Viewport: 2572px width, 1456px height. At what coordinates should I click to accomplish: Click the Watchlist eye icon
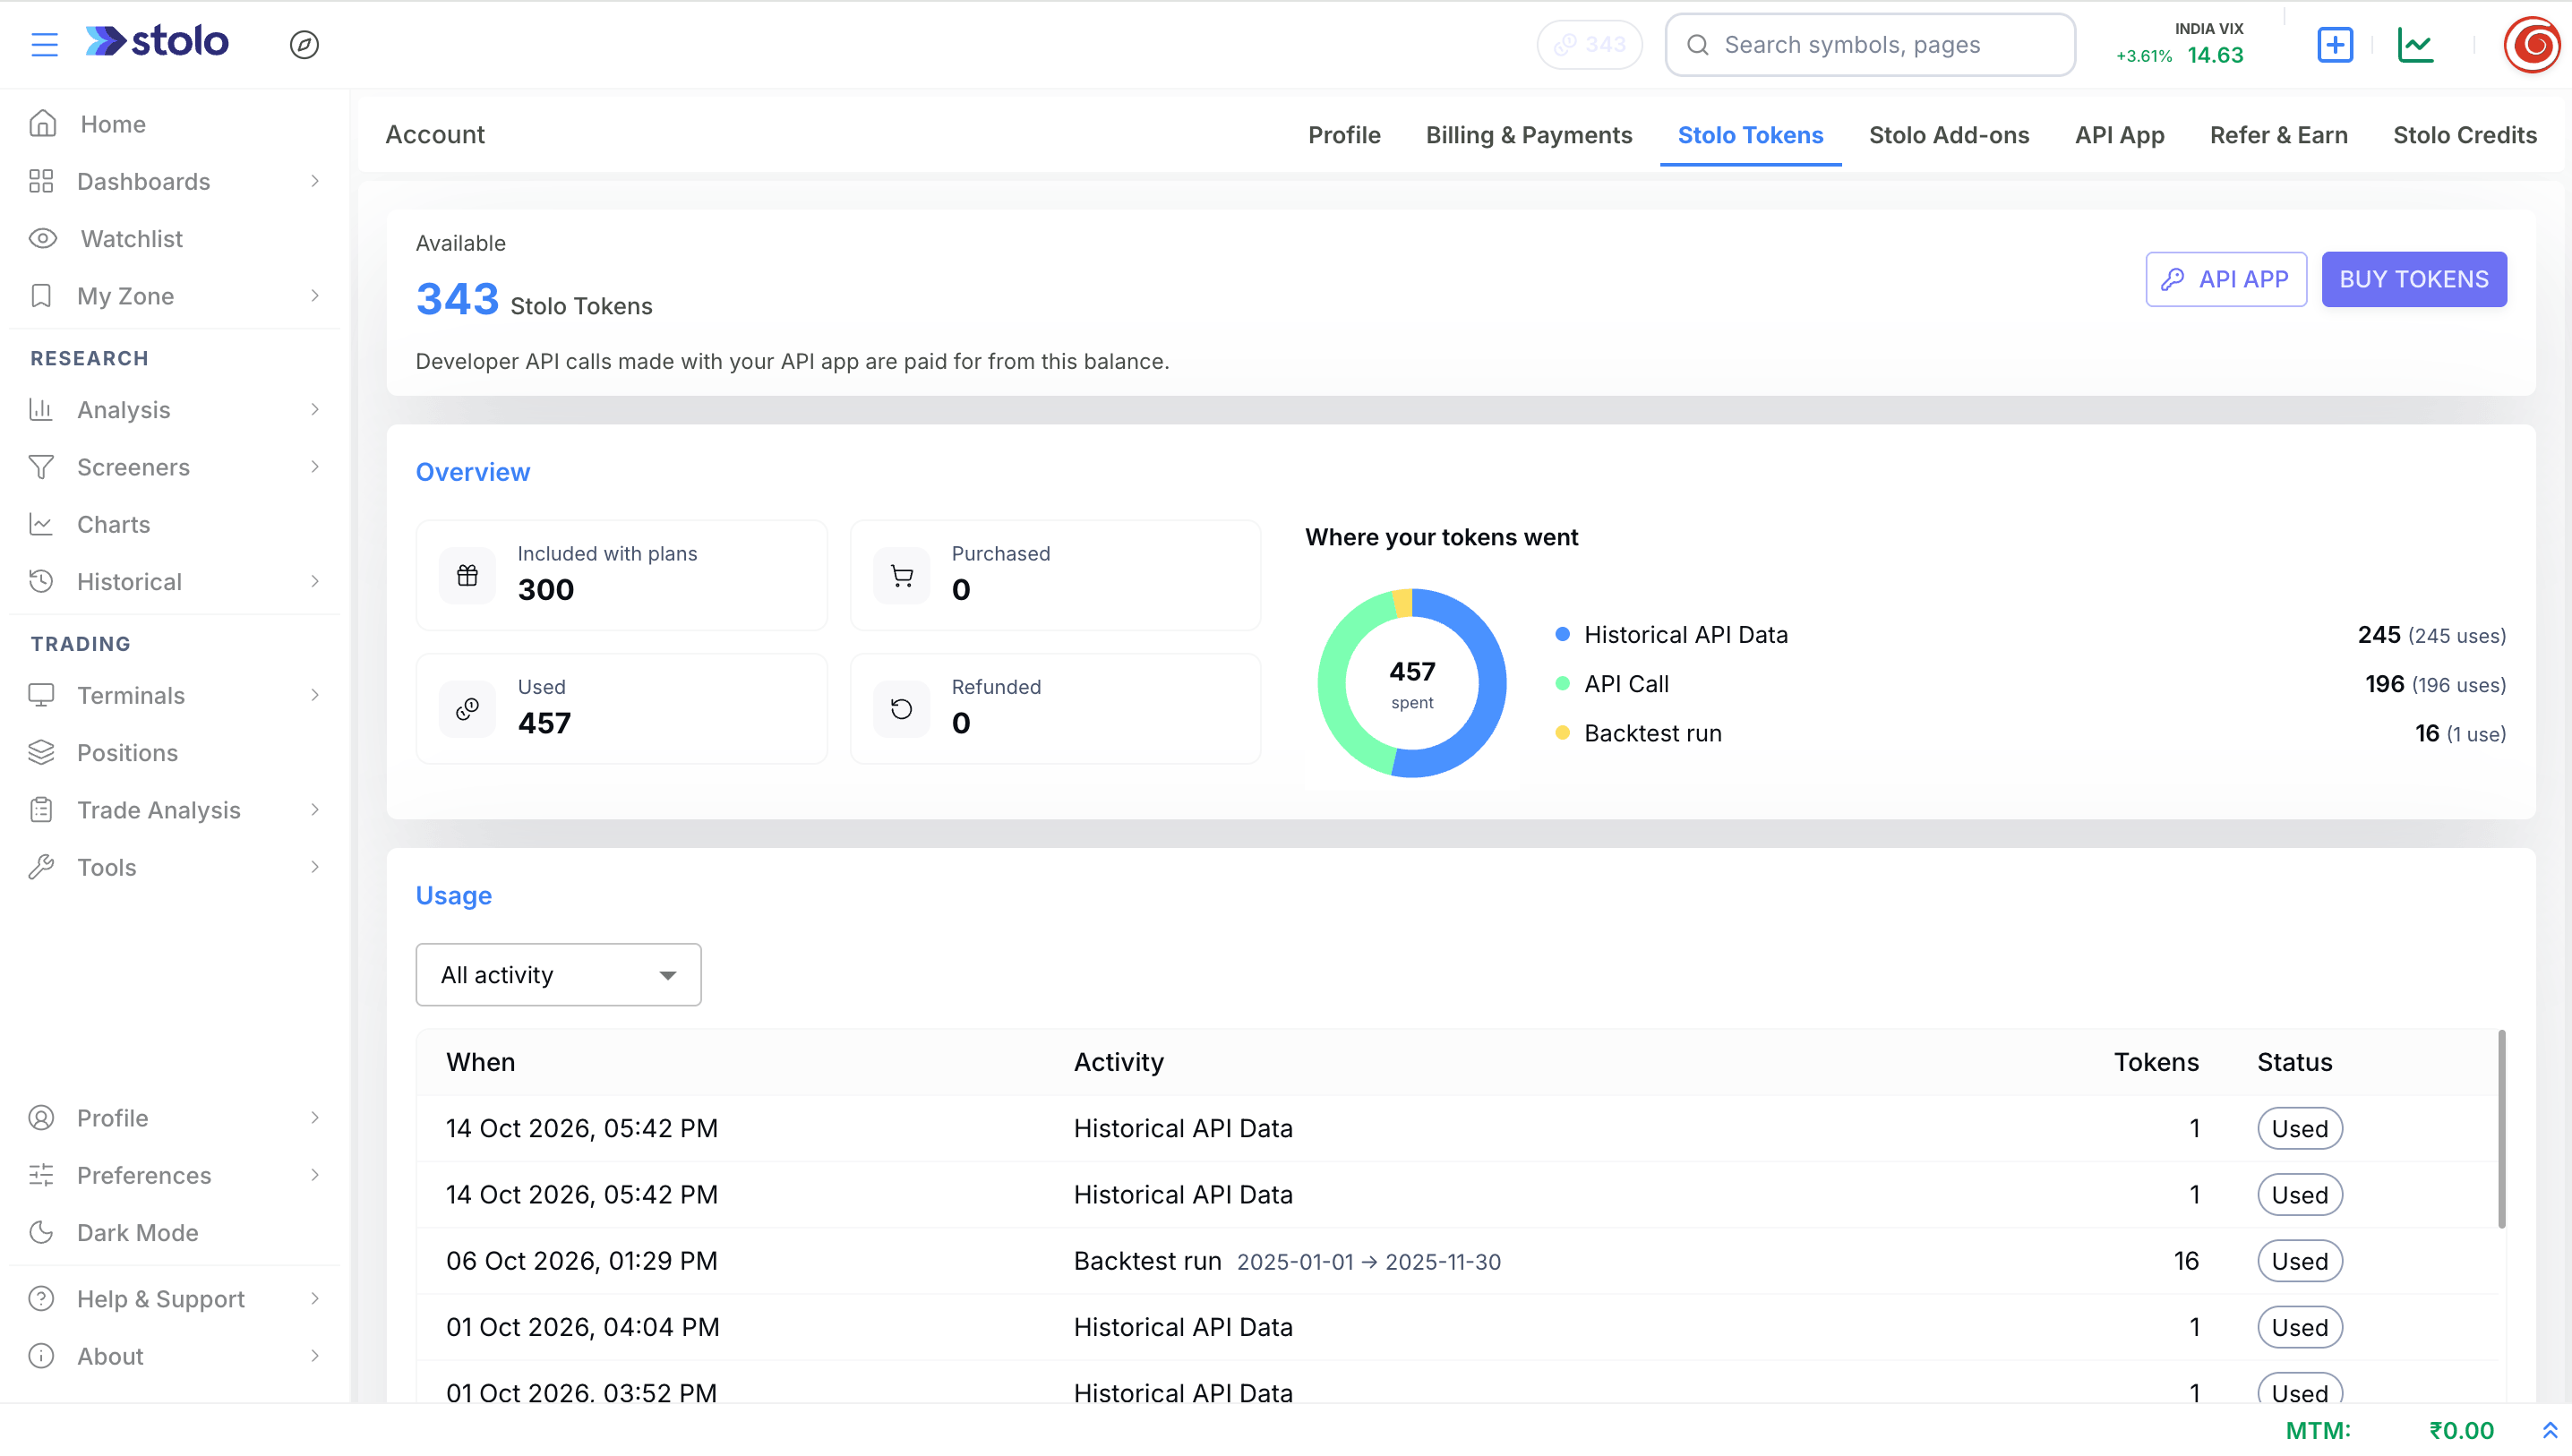coord(43,238)
